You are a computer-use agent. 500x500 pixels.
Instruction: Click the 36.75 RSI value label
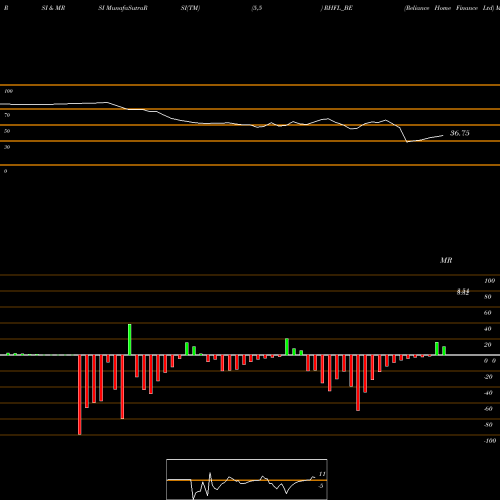pyautogui.click(x=460, y=133)
